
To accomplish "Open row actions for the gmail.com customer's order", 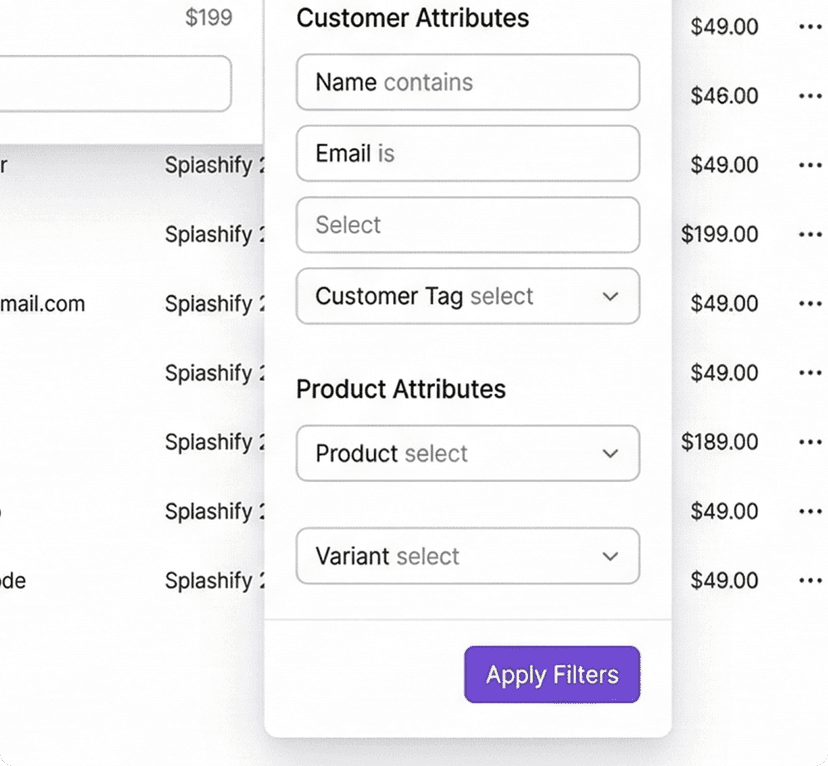I will click(x=811, y=303).
